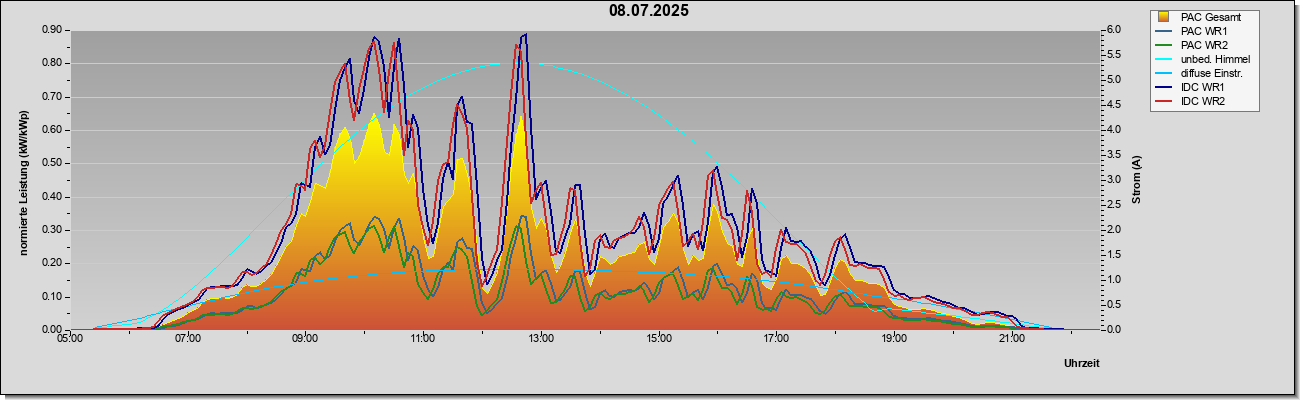1300x400 pixels.
Task: Click the 0.60 value on power axis
Action: (x=52, y=130)
